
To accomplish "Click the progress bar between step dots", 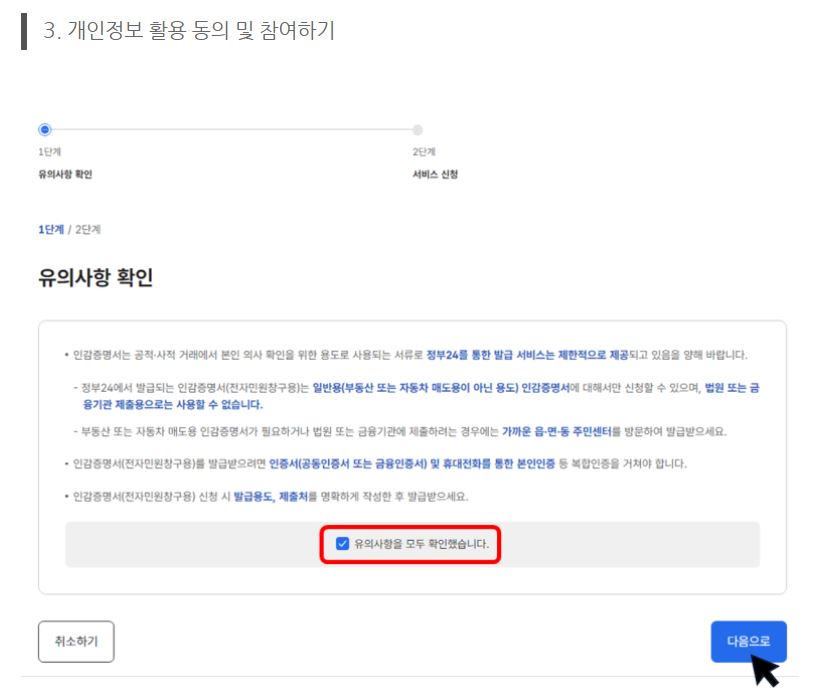I will (228, 129).
